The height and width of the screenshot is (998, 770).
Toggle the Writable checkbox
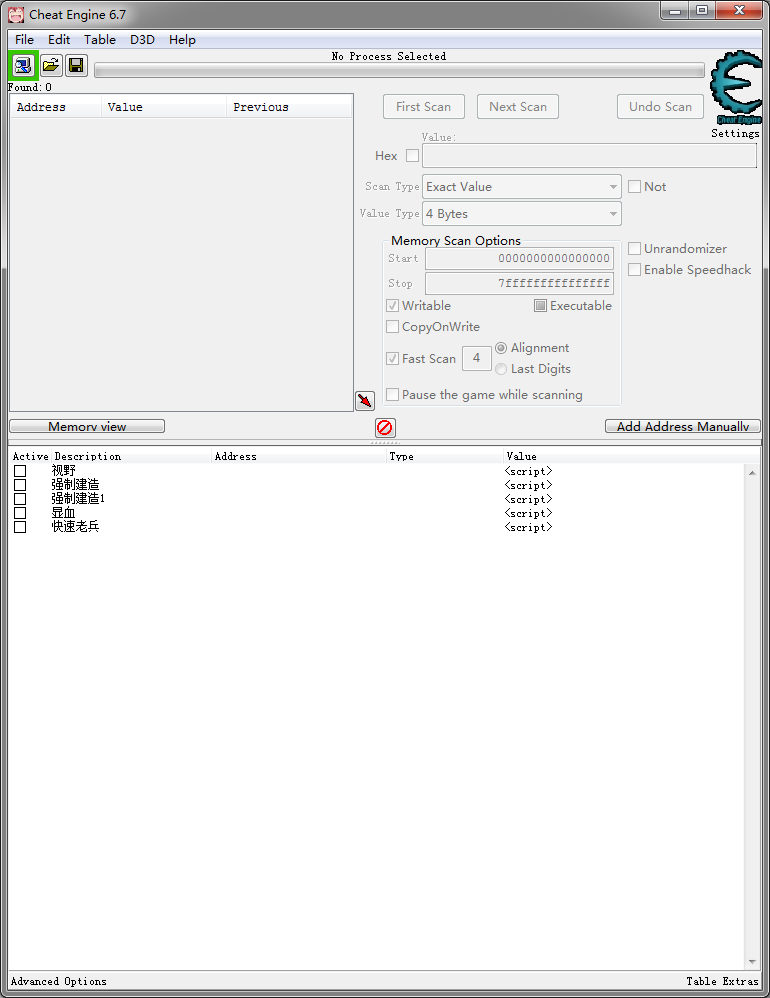393,306
